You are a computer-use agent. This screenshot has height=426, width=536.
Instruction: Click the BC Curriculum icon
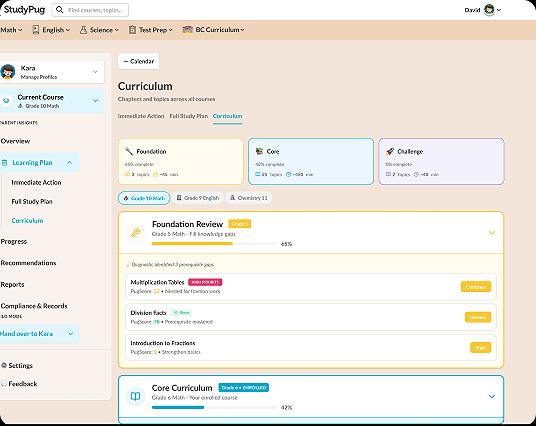(187, 30)
